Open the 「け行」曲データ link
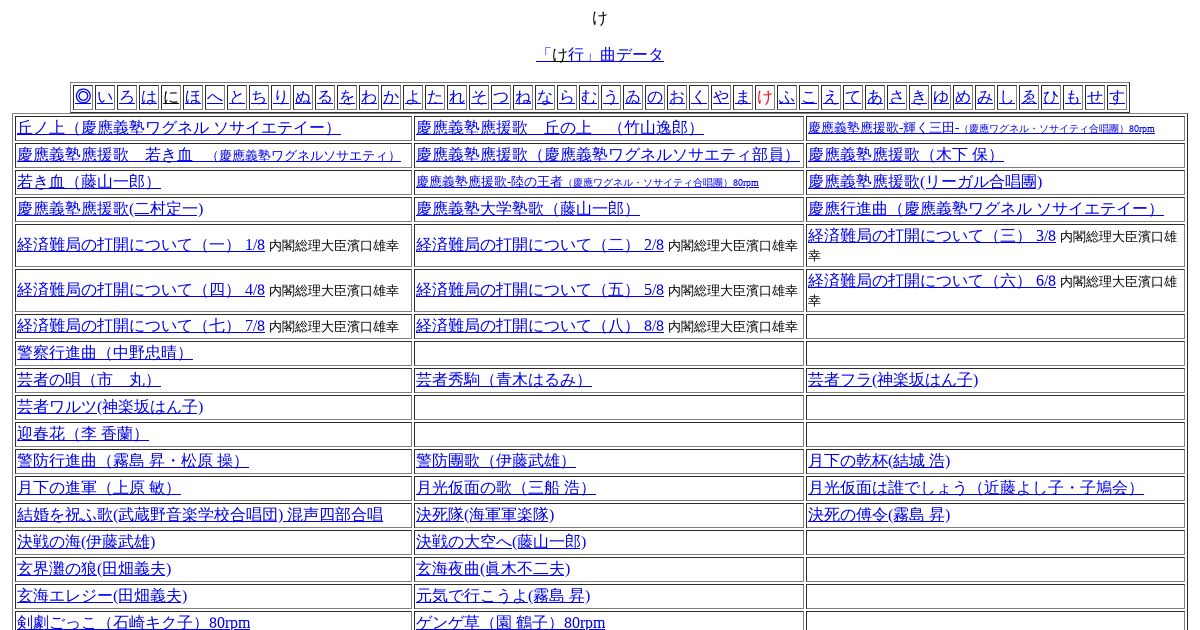The image size is (1200, 630). [600, 54]
